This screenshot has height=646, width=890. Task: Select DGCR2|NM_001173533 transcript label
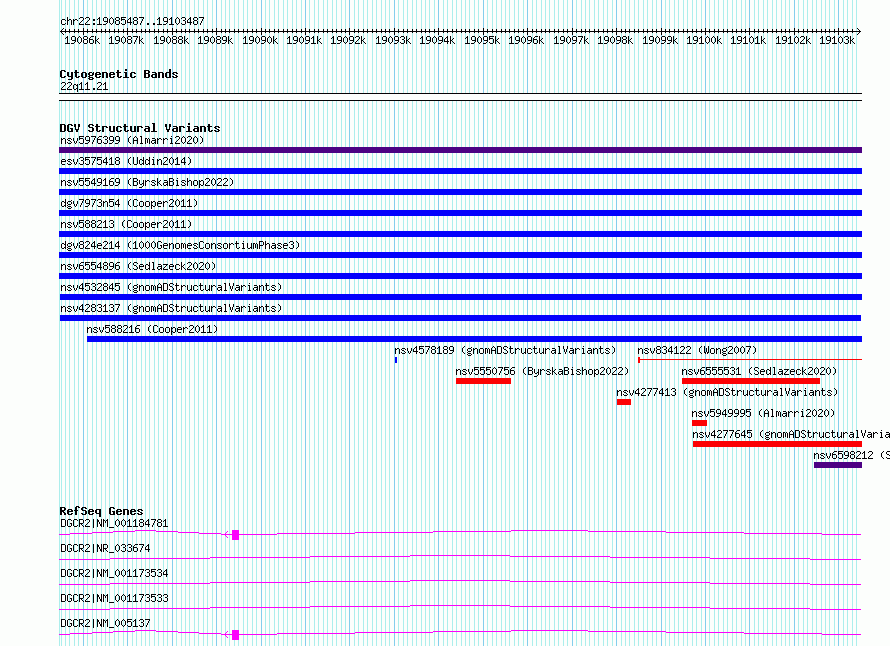point(114,598)
